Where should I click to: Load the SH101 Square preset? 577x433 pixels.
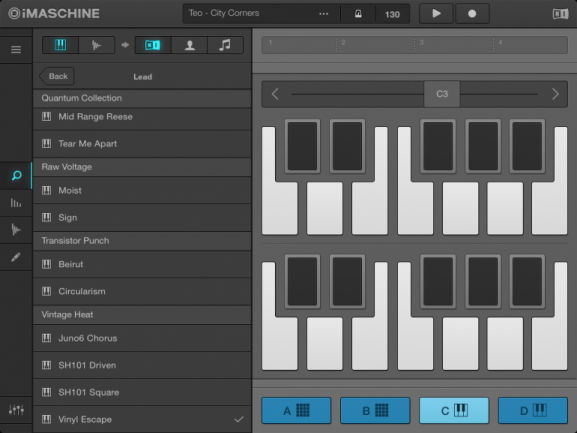142,392
